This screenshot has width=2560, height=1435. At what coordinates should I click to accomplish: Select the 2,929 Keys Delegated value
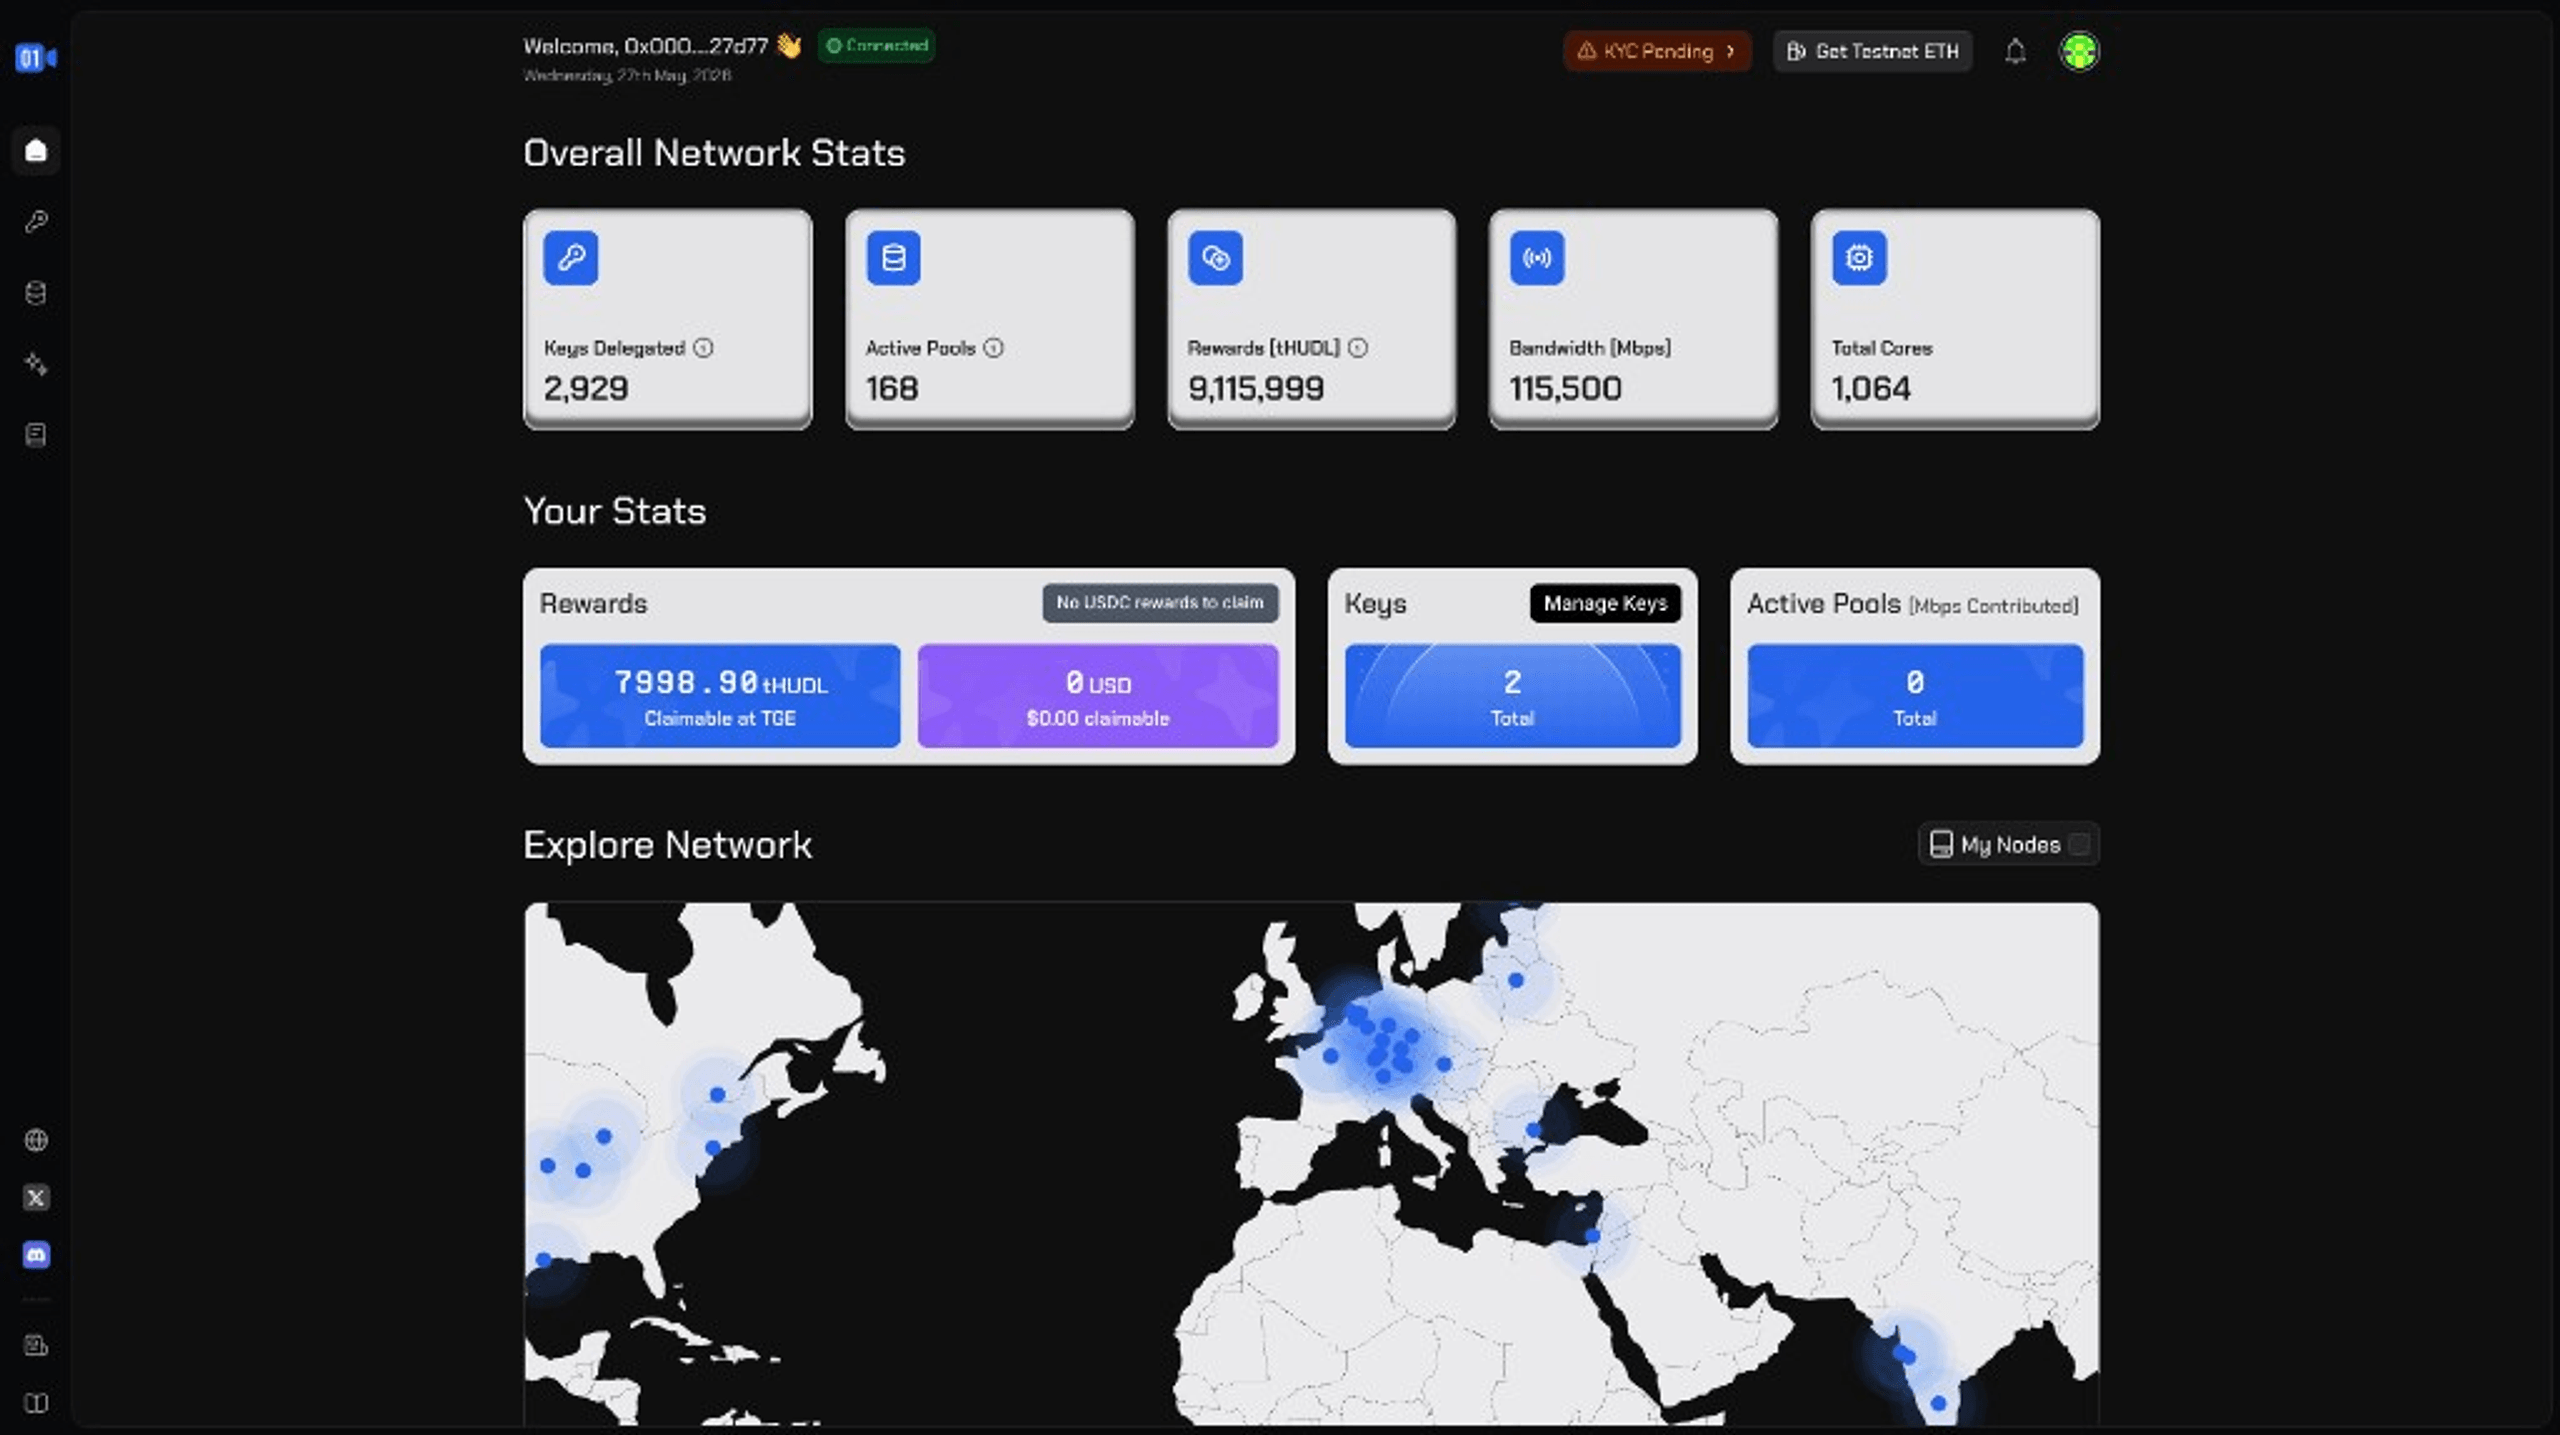586,388
